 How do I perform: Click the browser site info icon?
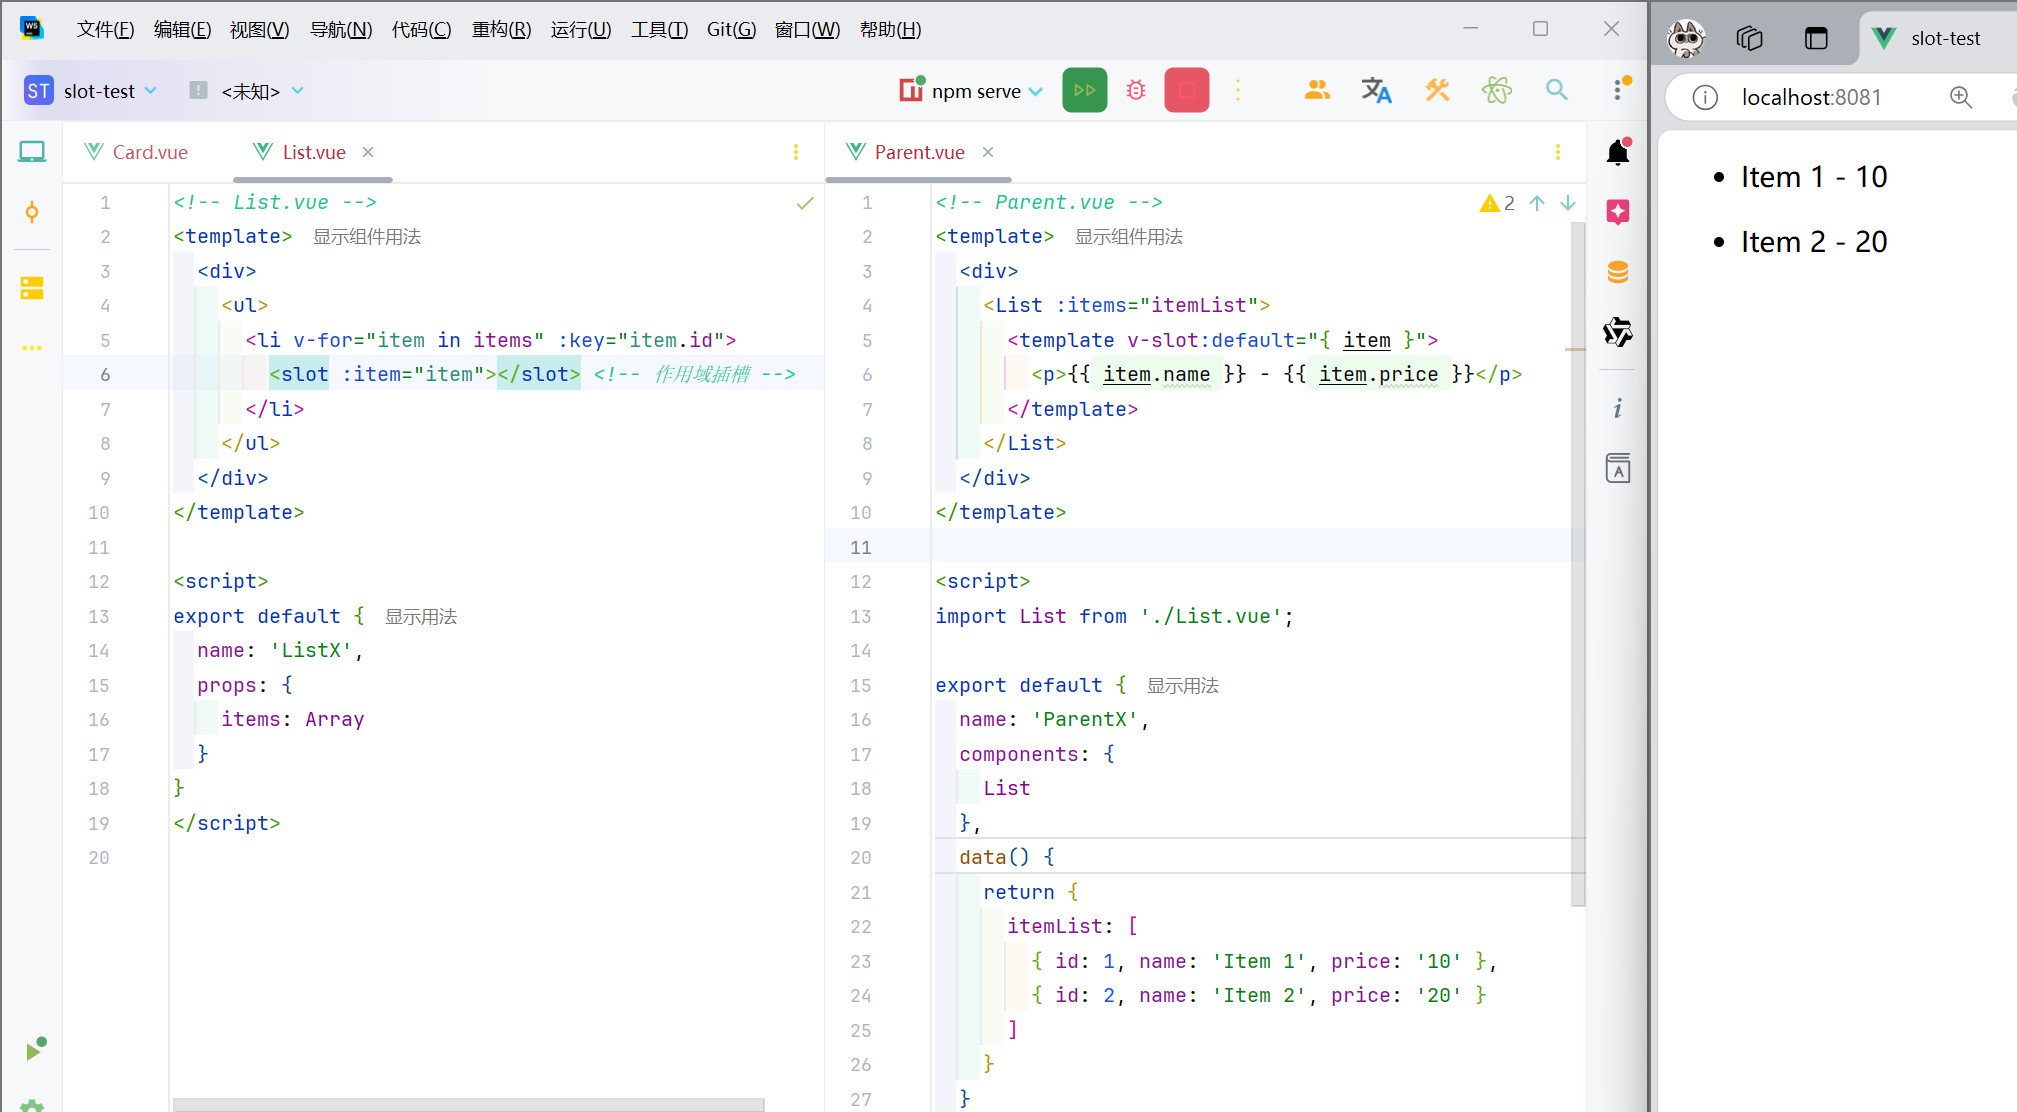click(x=1705, y=97)
